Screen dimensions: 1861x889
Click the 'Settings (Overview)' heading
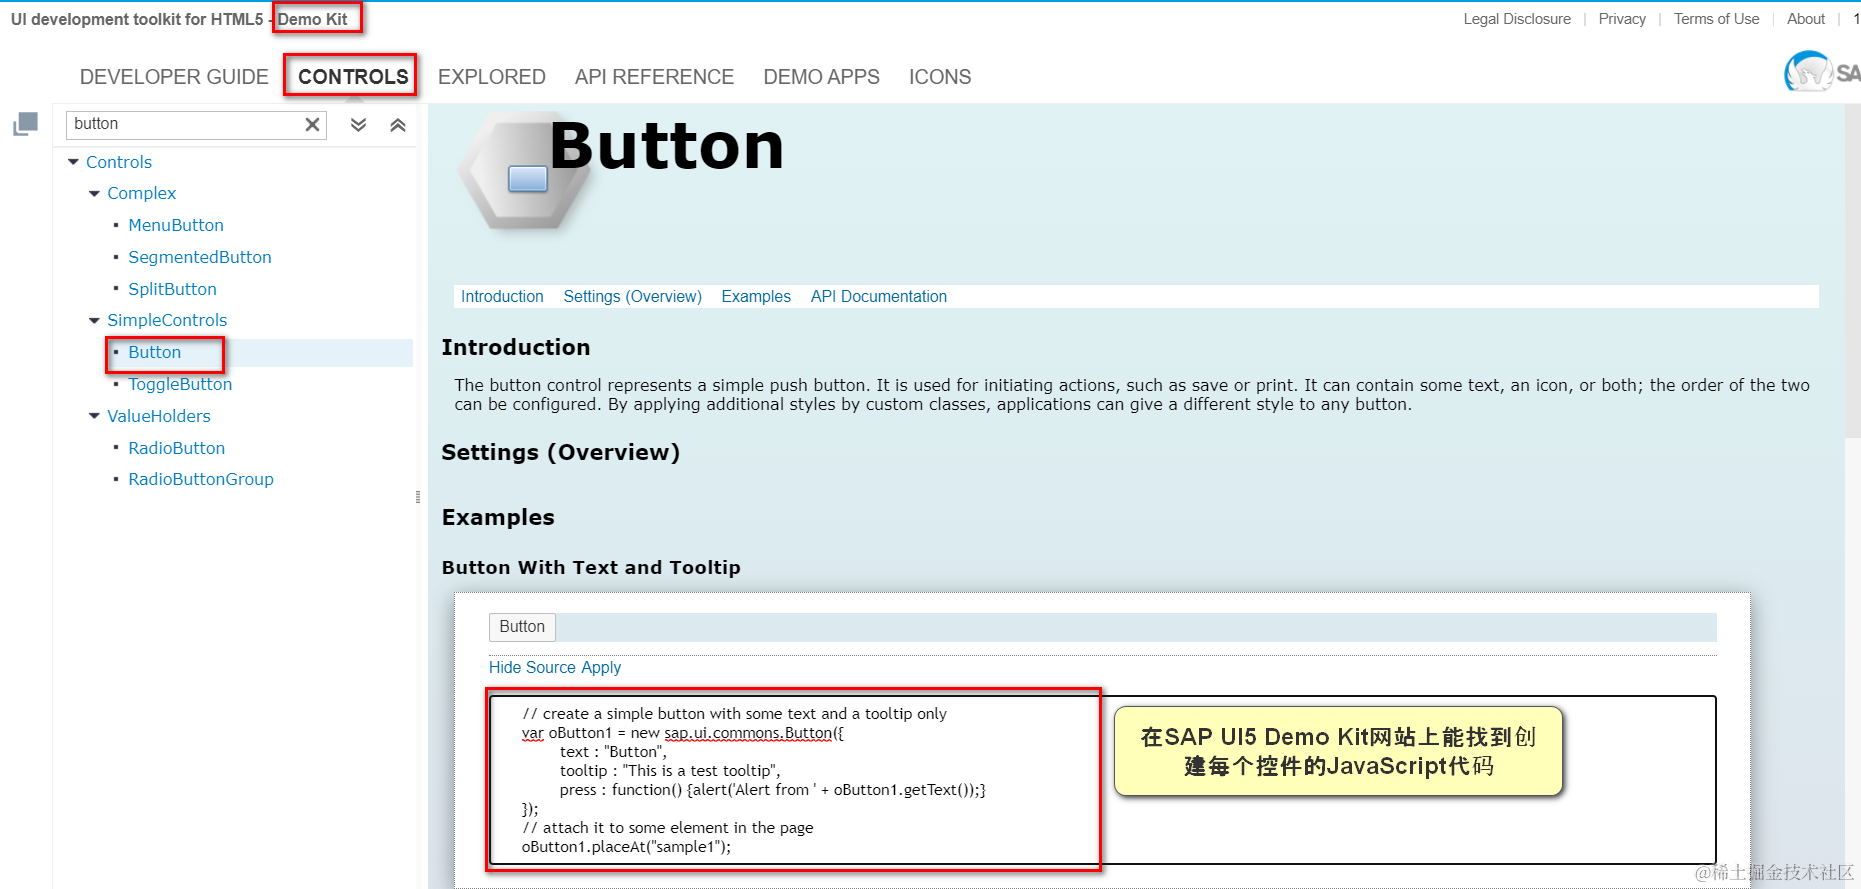pos(560,453)
